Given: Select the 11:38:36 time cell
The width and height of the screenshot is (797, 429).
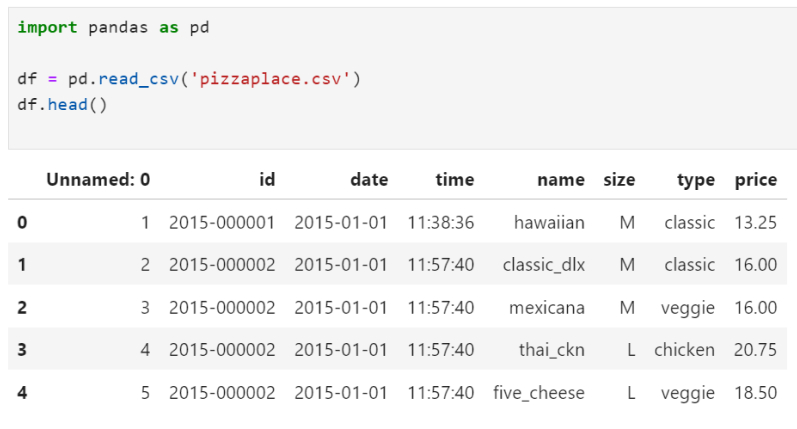Looking at the screenshot, I should pos(441,222).
